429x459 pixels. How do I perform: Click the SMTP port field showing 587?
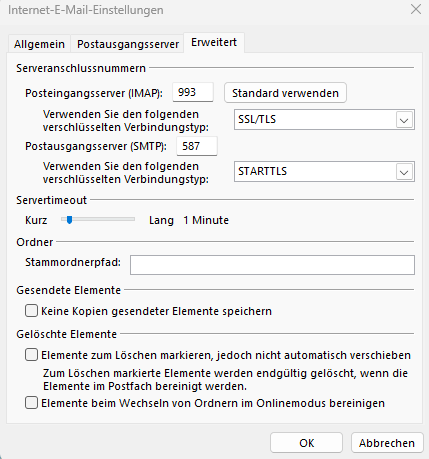pos(197,146)
